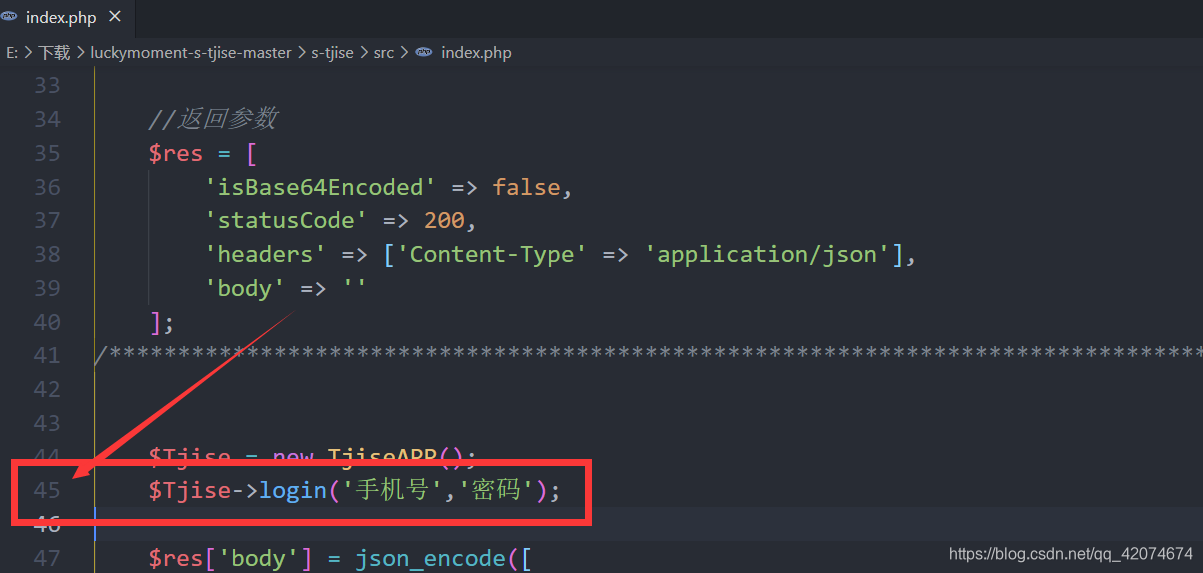Click 'TjiseAPP' class name on line 44
Screen dimensions: 1203x573
(385, 457)
